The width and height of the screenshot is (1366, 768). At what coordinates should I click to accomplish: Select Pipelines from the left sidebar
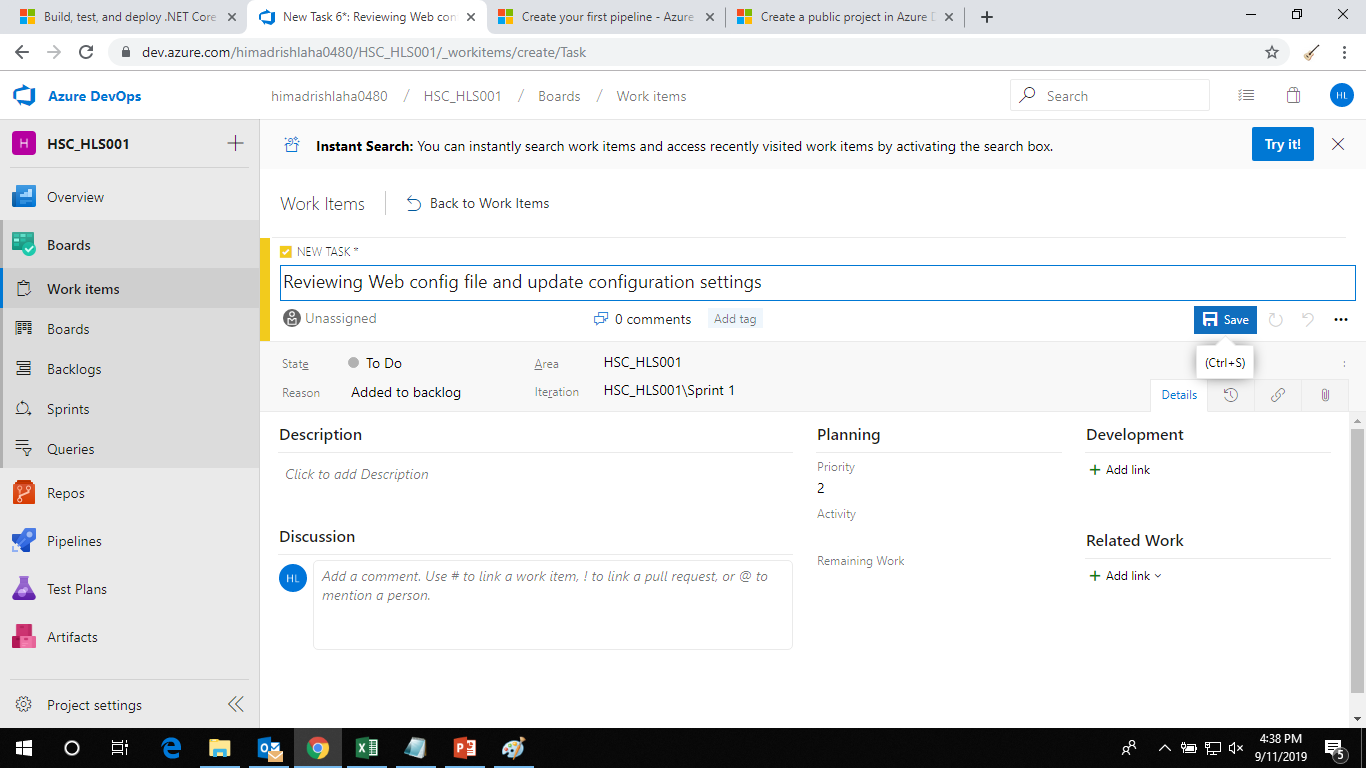click(80, 540)
